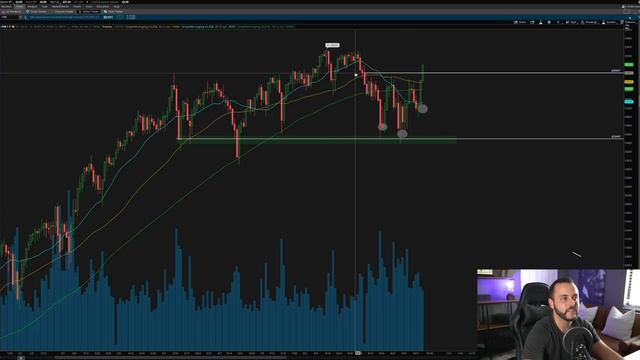The width and height of the screenshot is (640, 360).
Task: Click the symbol entry field
Action: point(9,17)
